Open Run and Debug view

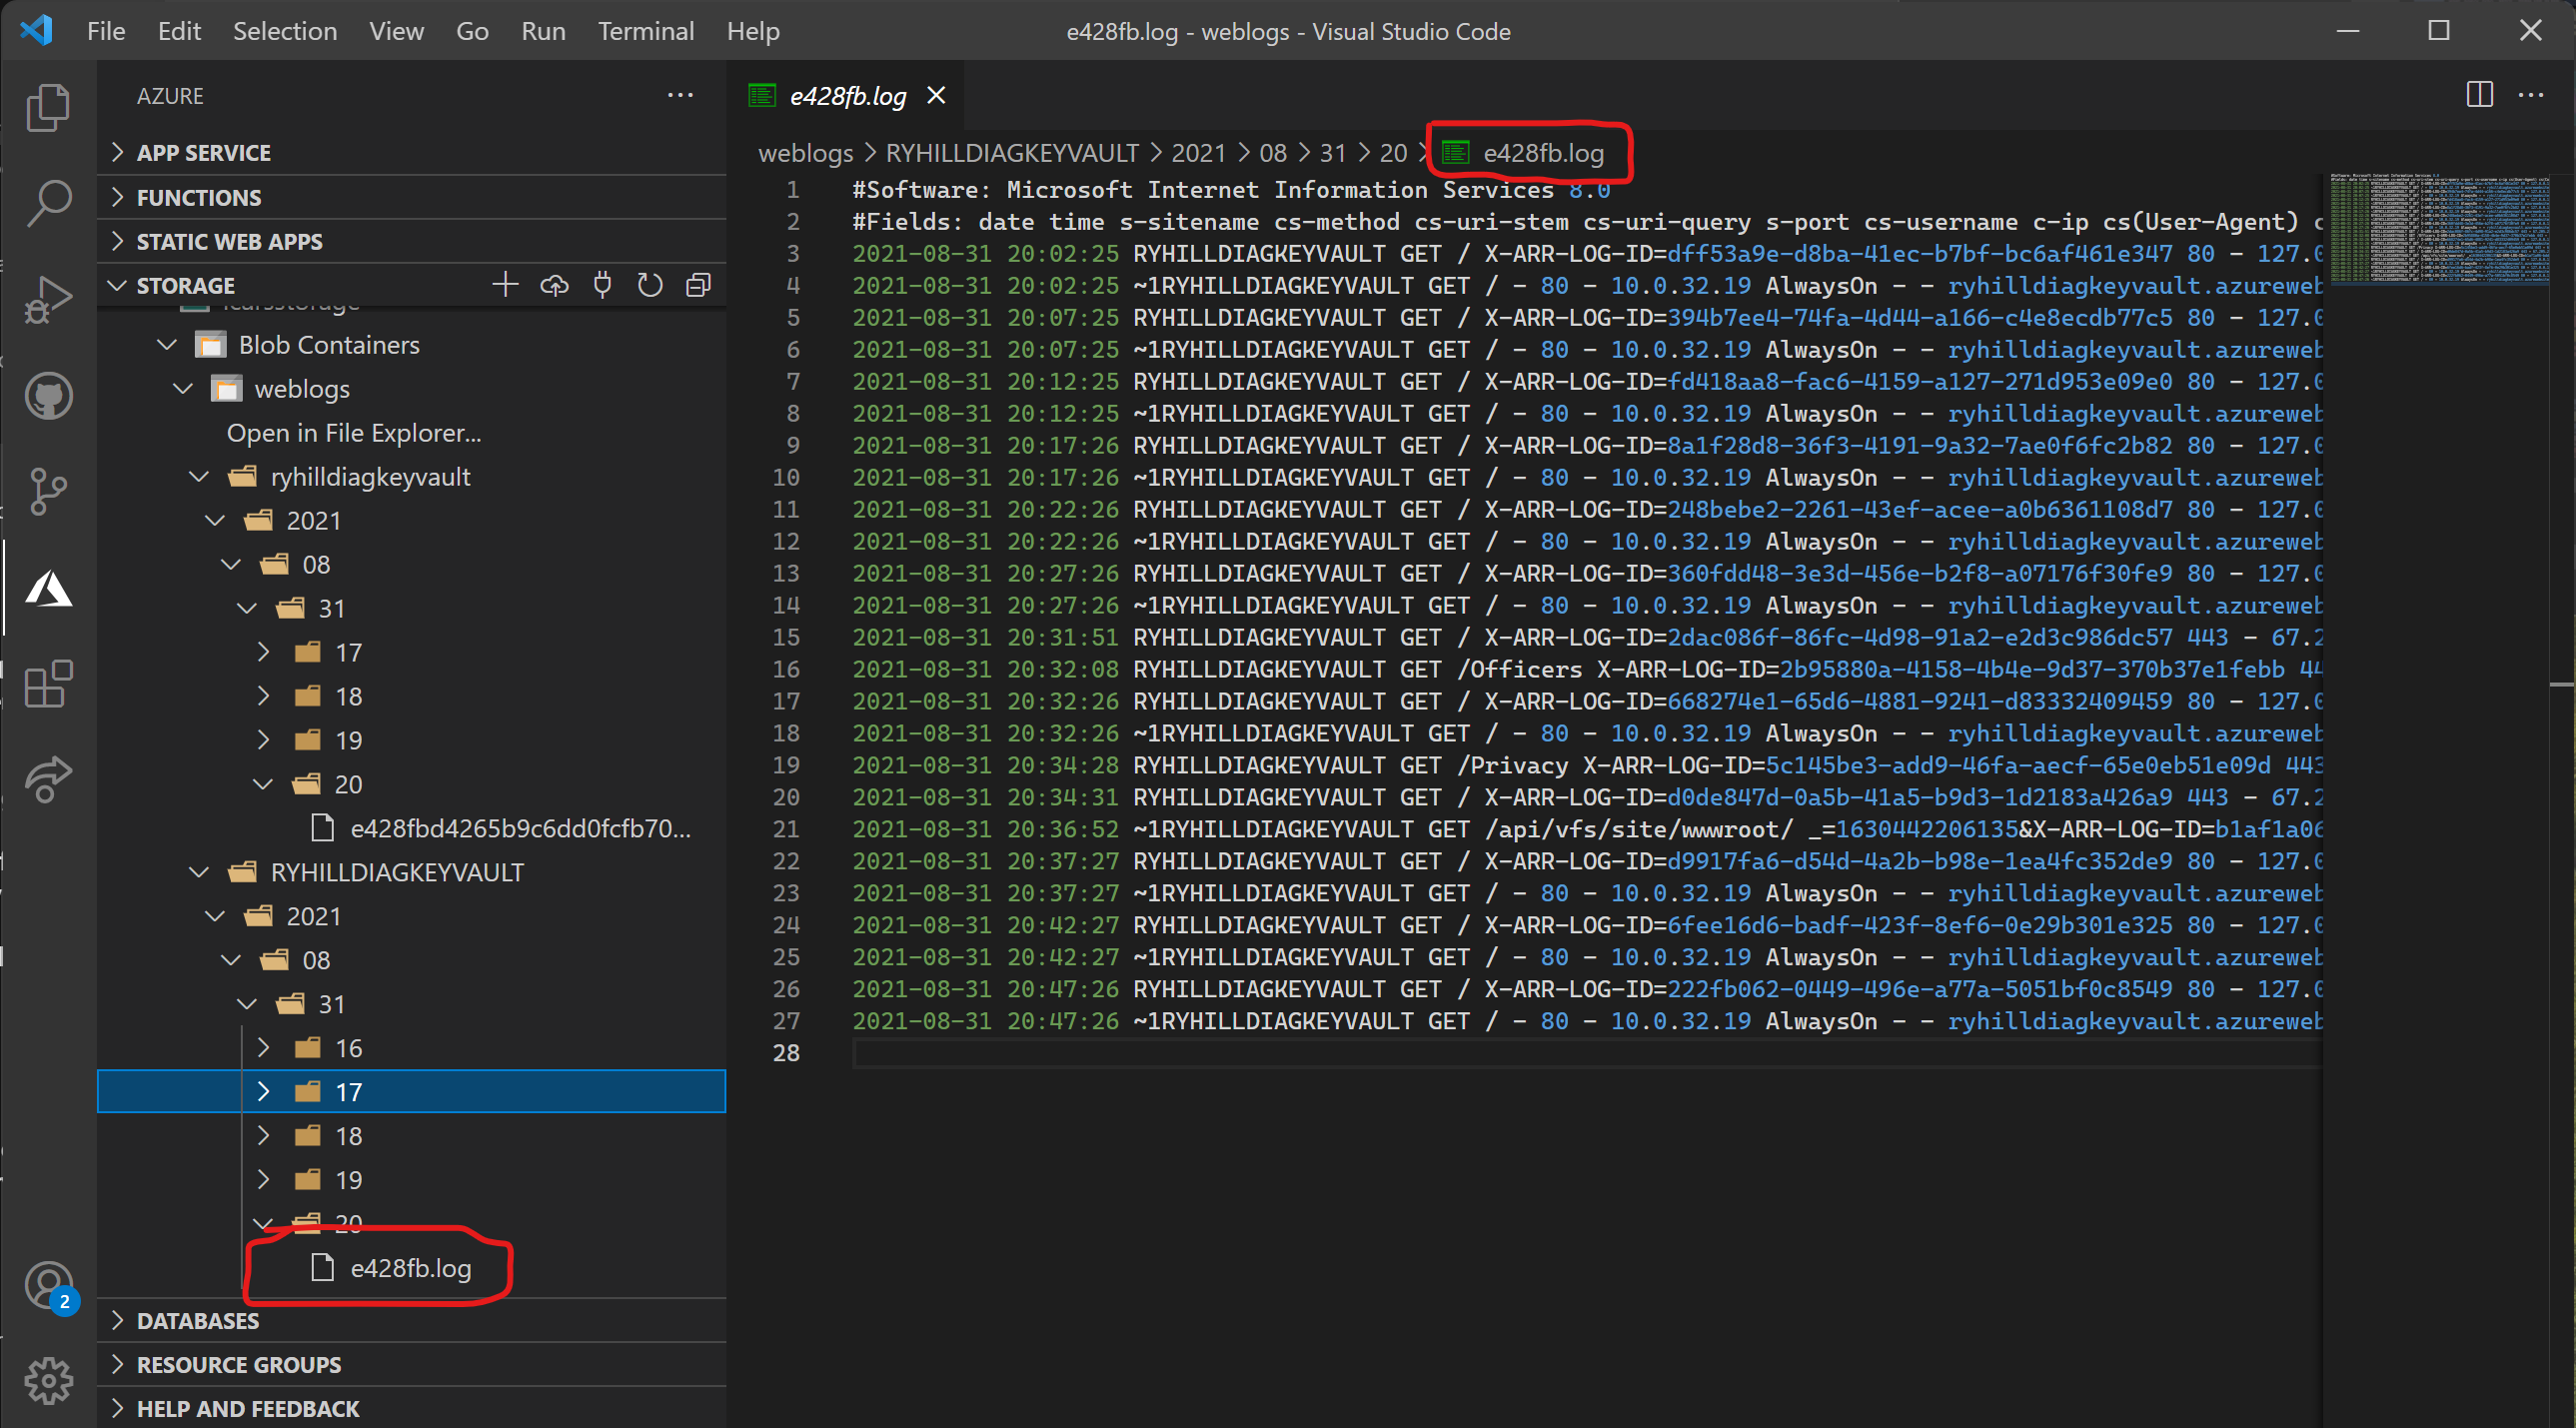pos(48,299)
